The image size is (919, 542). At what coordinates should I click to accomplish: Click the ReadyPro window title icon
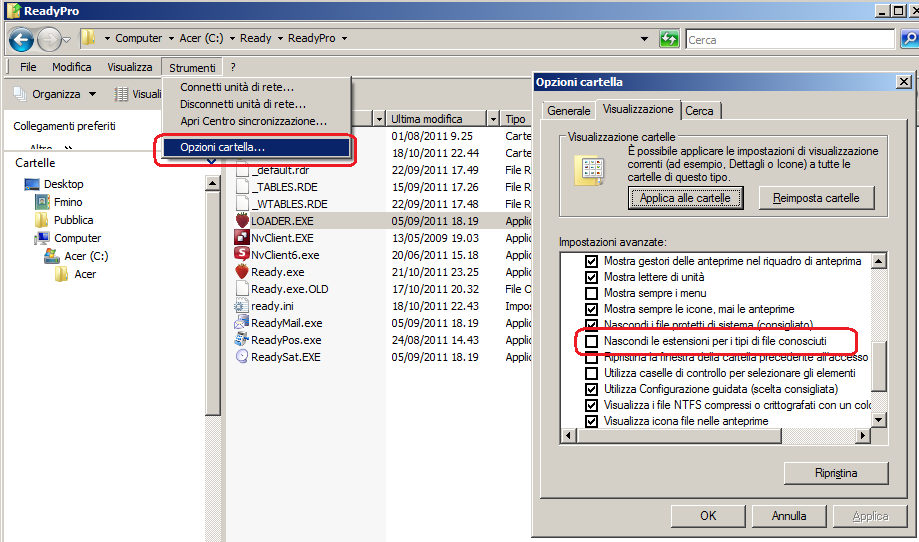point(13,11)
